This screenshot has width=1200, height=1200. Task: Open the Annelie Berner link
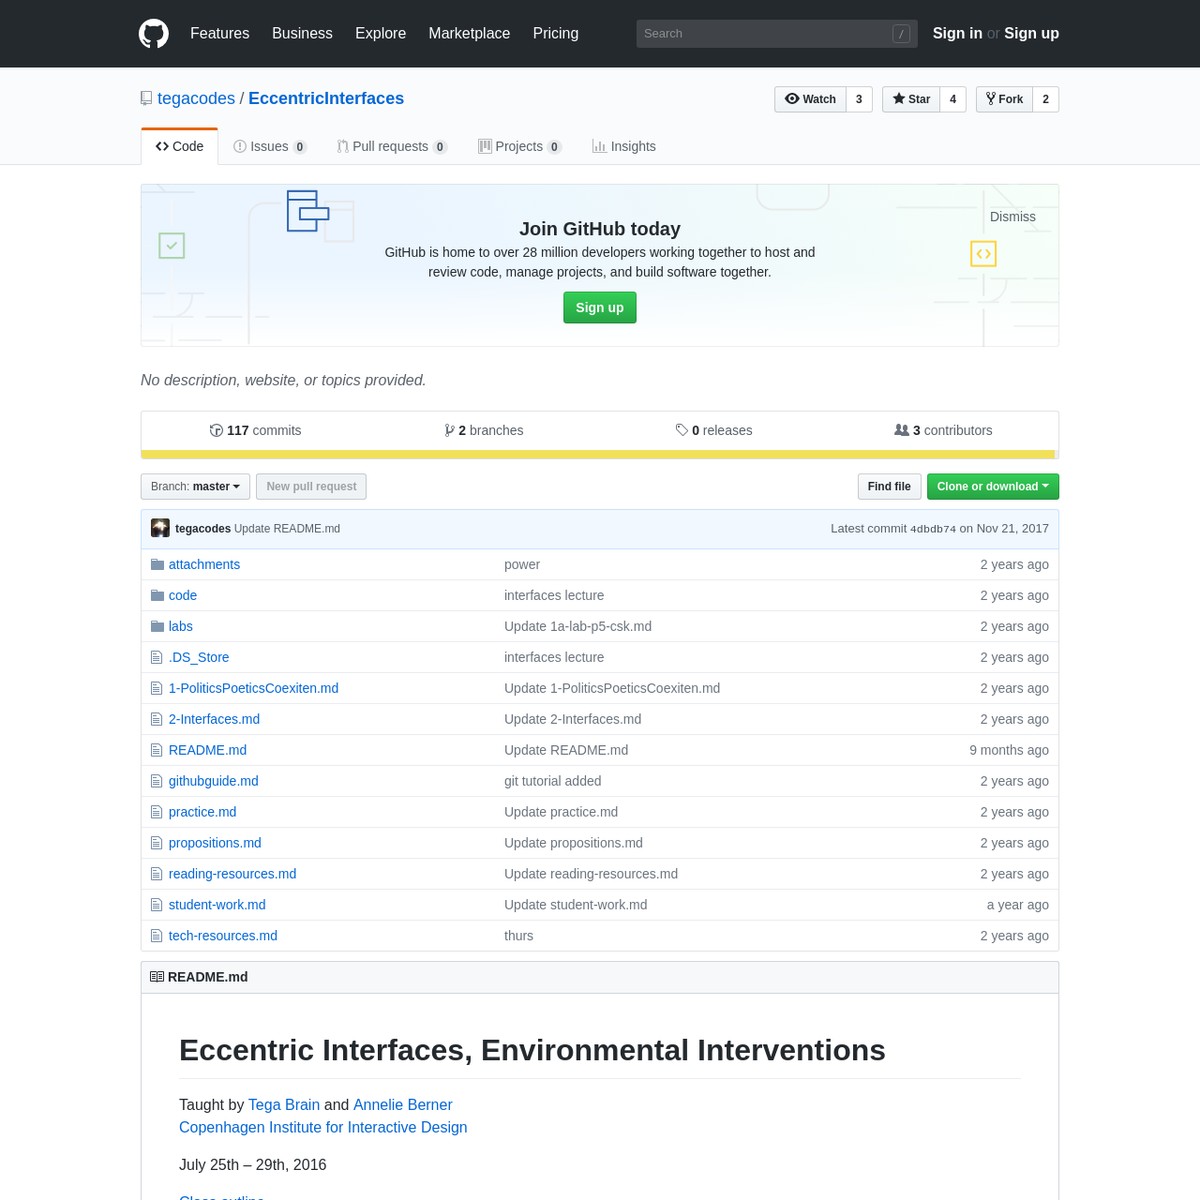(x=403, y=1104)
